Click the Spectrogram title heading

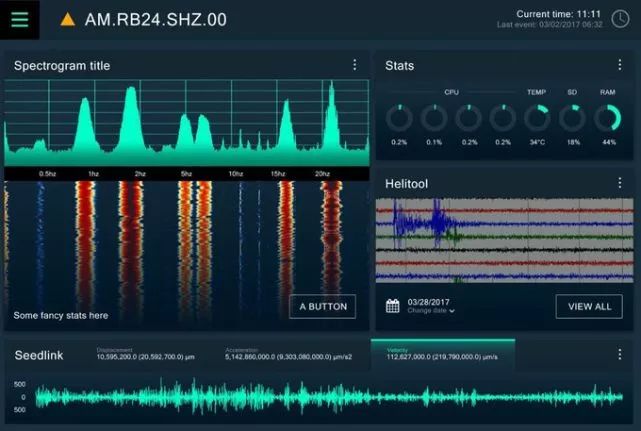62,65
